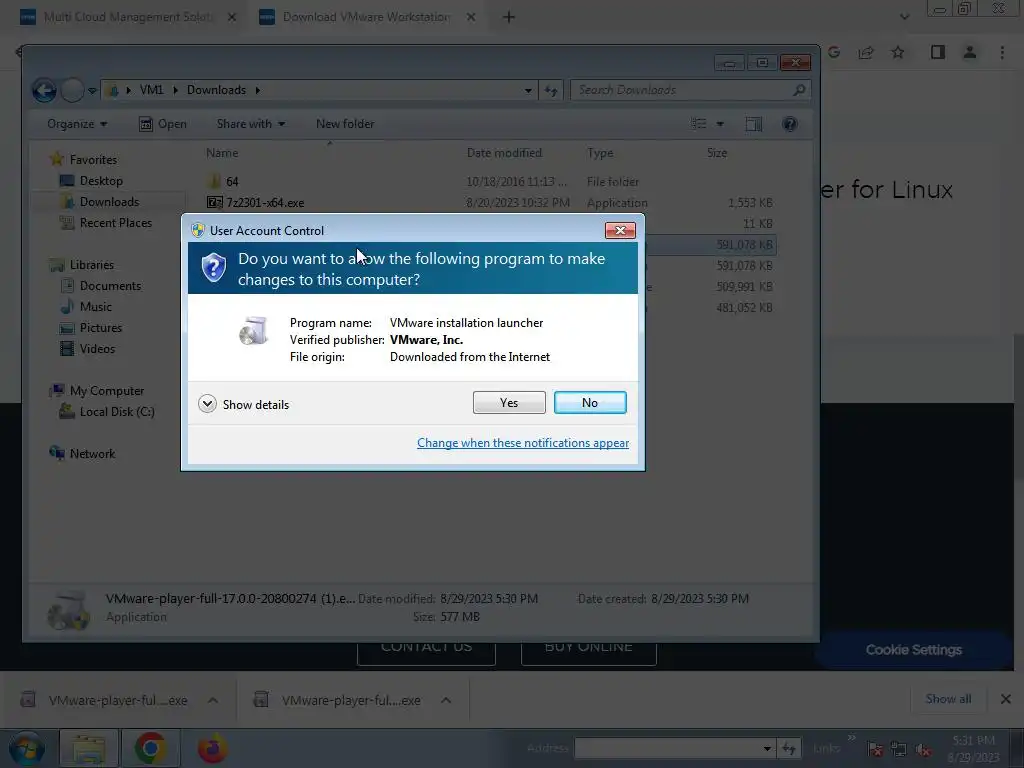This screenshot has width=1024, height=768.
Task: Open Chrome three-dot menu
Action: [1002, 52]
